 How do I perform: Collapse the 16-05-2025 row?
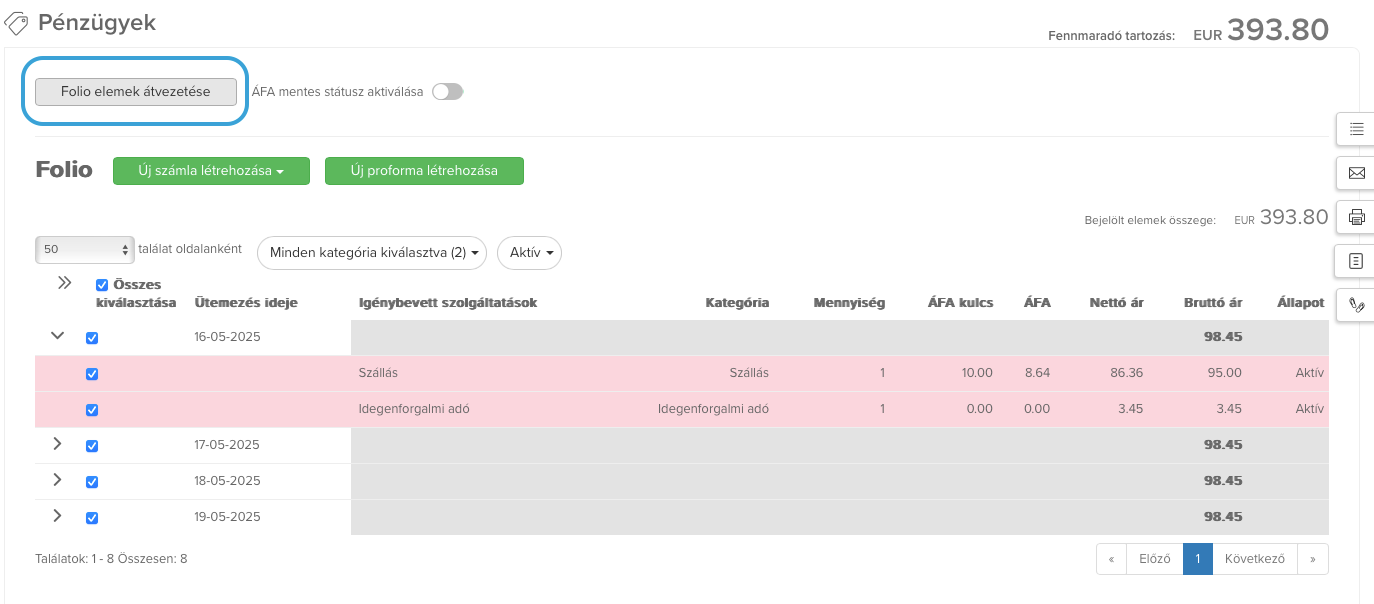pyautogui.click(x=57, y=337)
